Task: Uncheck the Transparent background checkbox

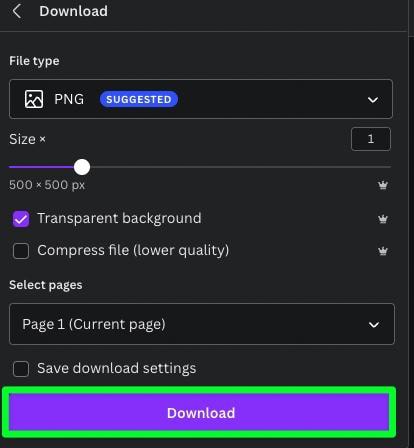Action: (21, 219)
